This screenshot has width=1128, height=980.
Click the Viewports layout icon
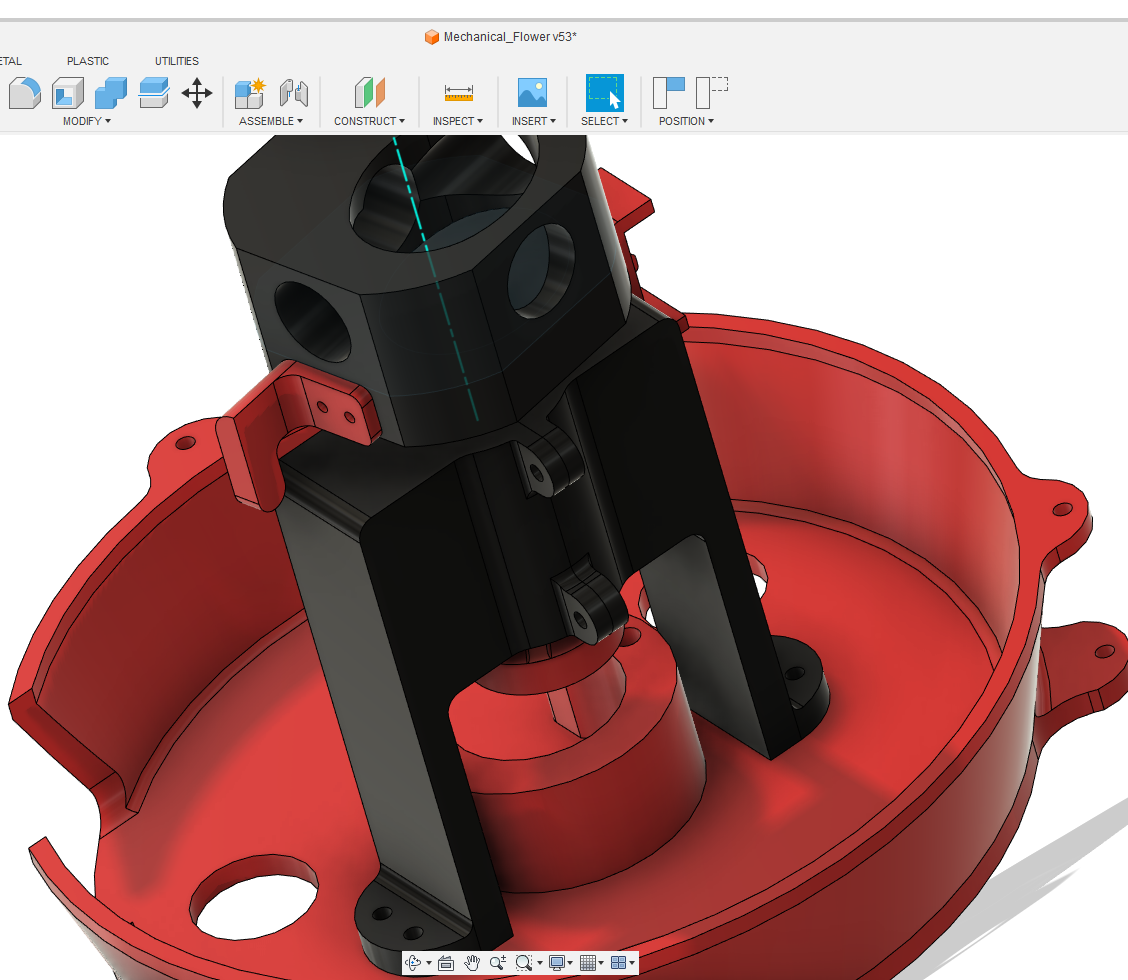tap(618, 963)
